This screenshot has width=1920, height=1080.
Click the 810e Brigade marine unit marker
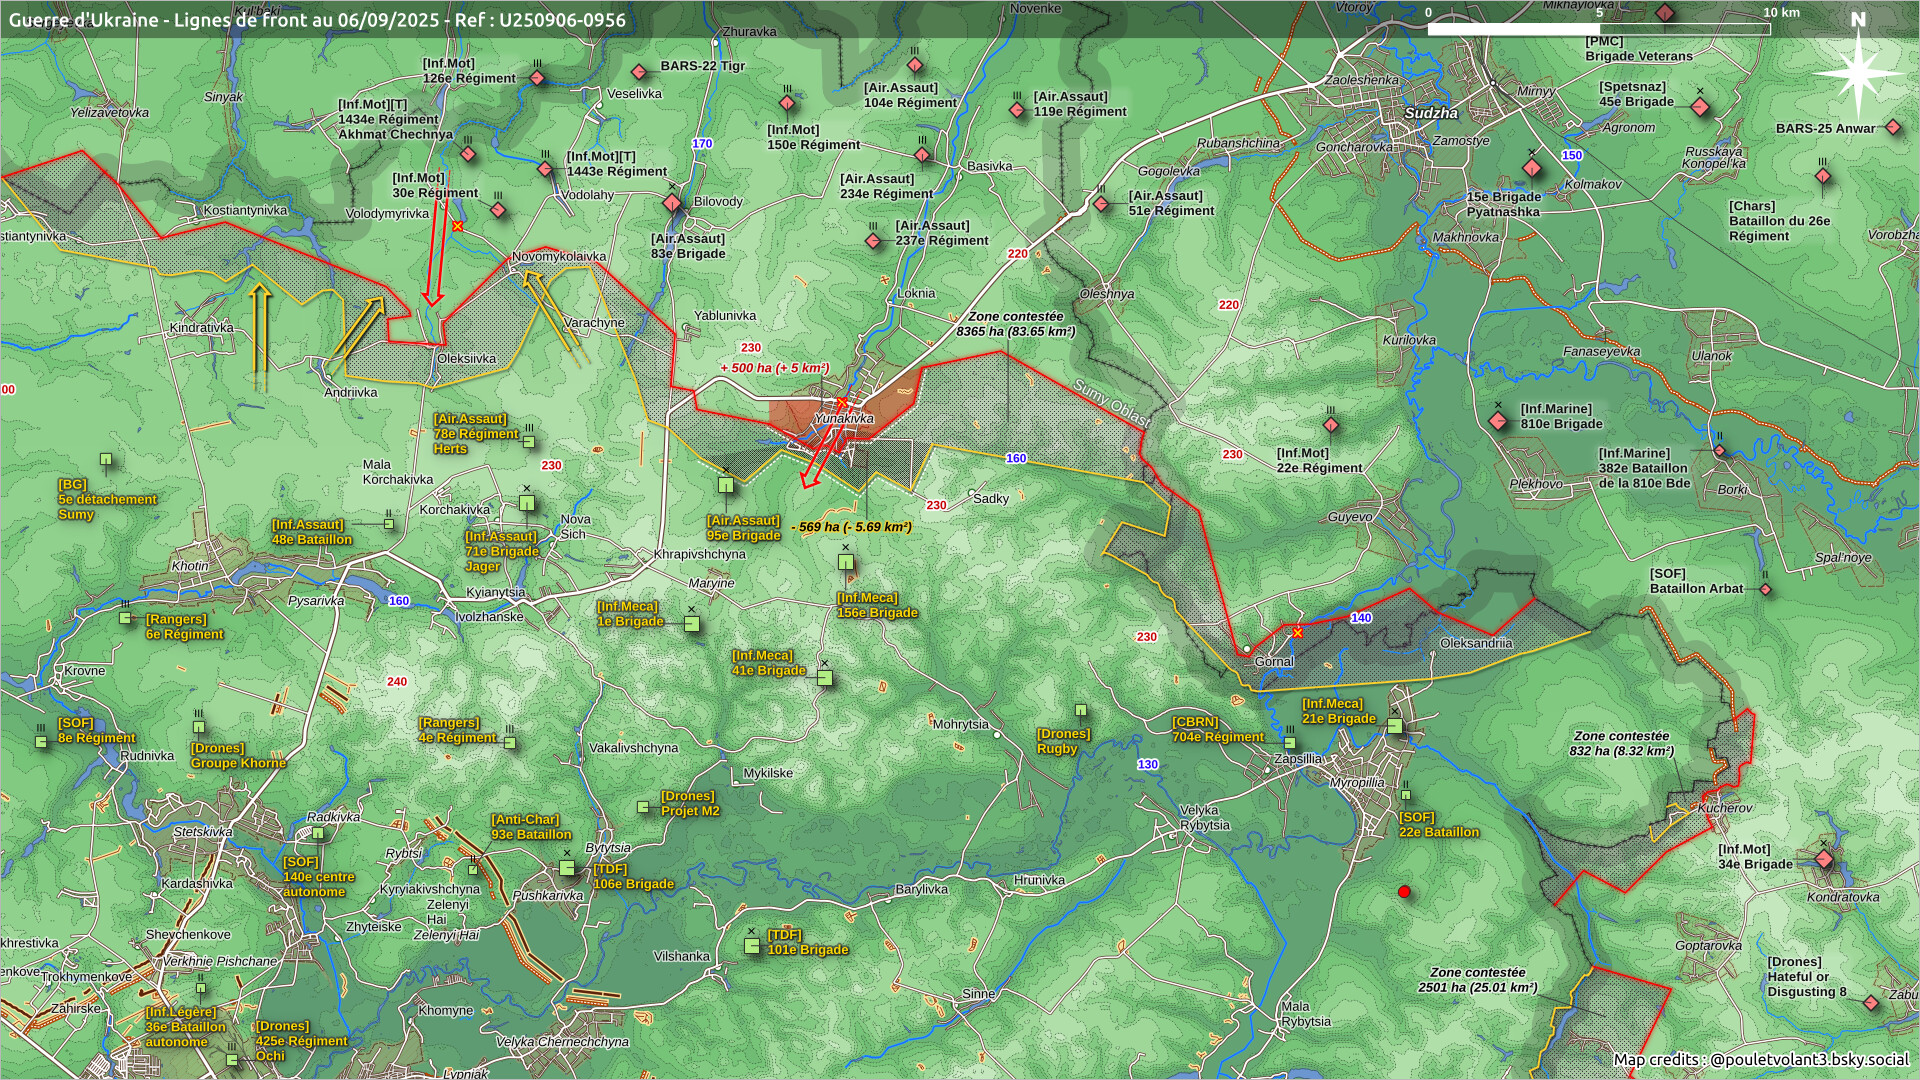pos(1498,421)
